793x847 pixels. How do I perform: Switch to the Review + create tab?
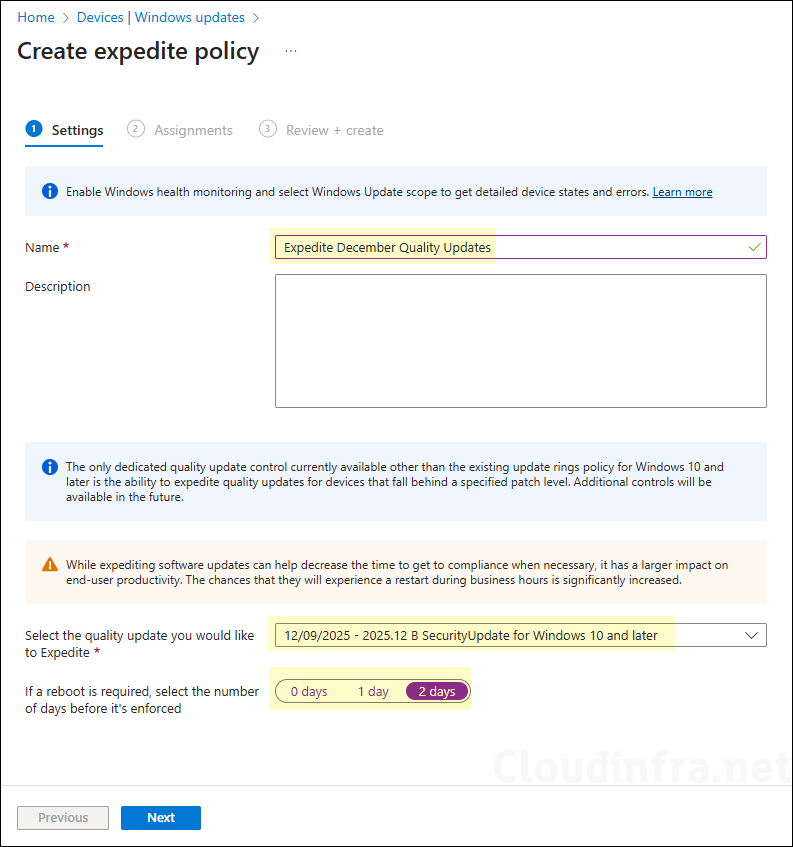334,129
